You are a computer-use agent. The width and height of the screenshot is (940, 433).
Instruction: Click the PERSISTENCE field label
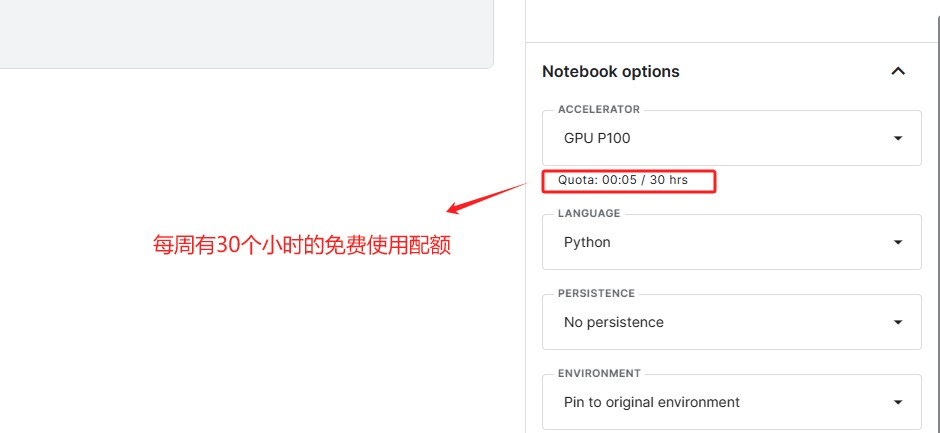tap(596, 293)
